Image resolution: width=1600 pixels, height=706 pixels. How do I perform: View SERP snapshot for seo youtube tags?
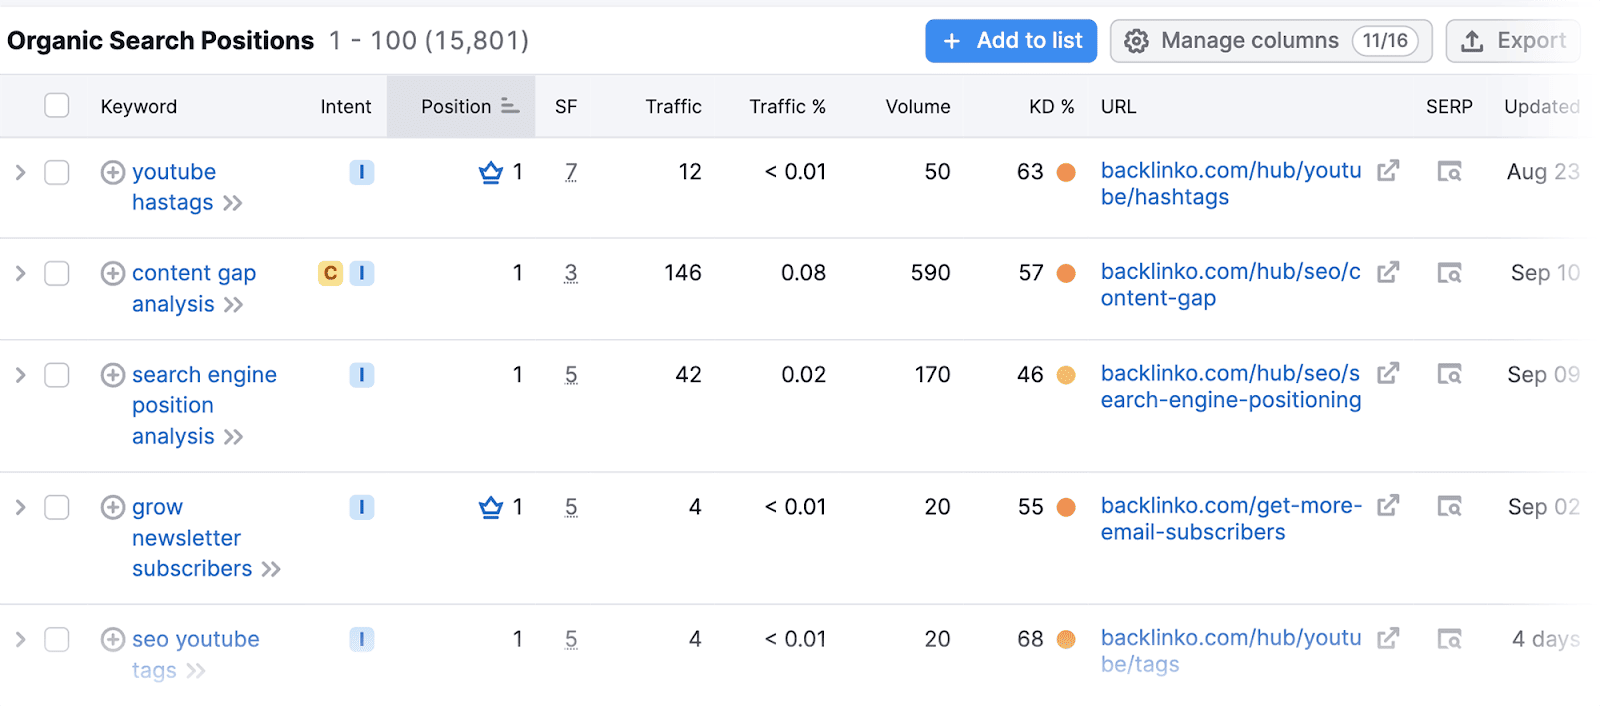1449,638
